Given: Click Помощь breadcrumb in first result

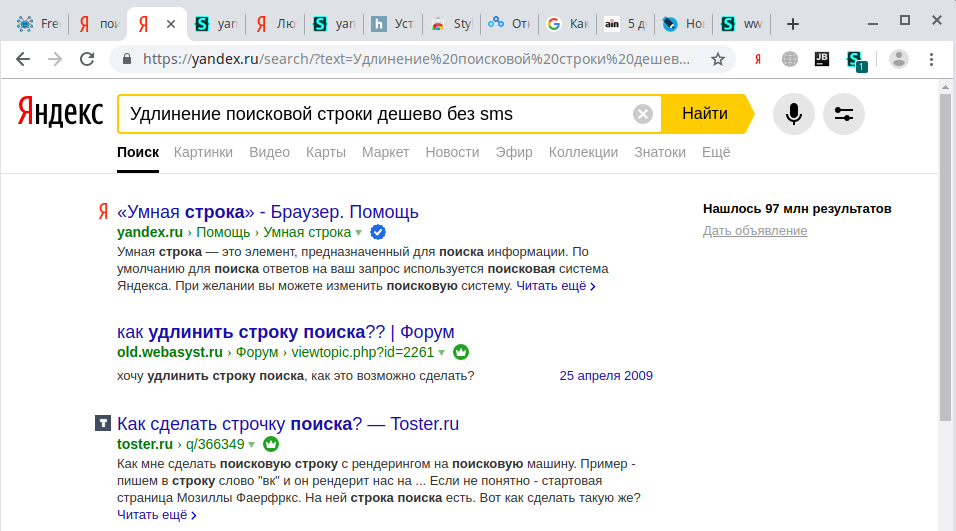Looking at the screenshot, I should click(223, 232).
